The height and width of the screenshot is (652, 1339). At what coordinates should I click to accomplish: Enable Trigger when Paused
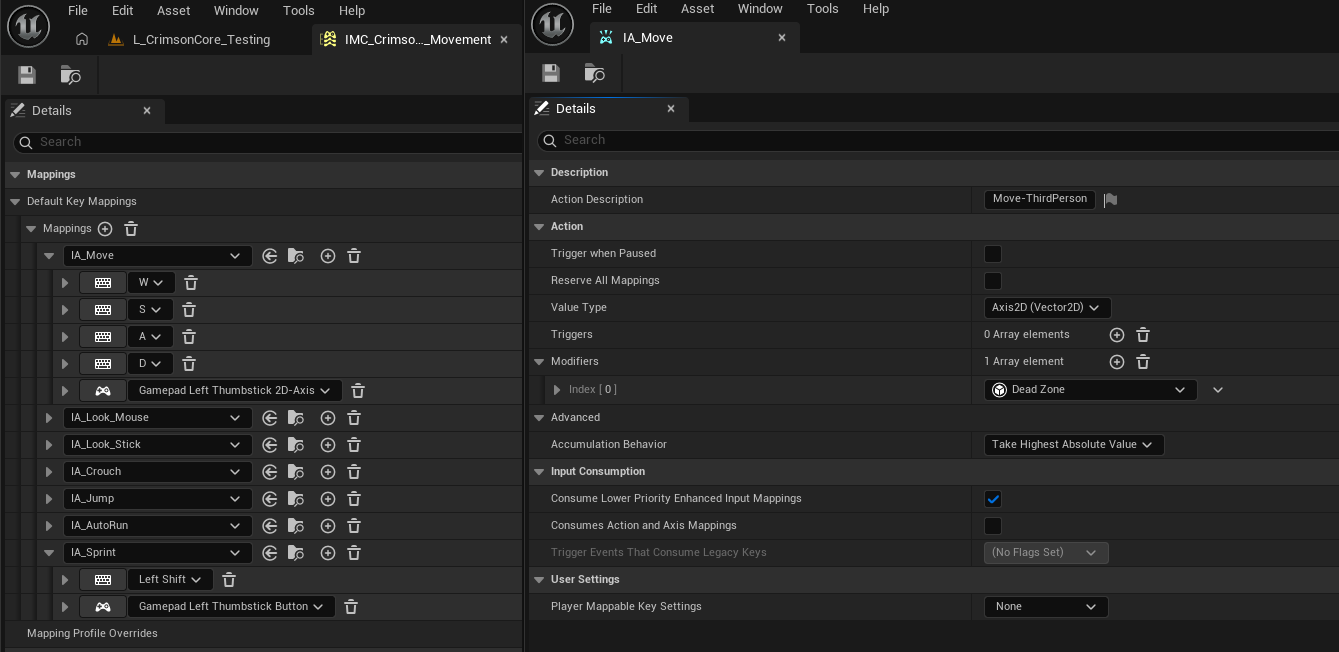[993, 254]
